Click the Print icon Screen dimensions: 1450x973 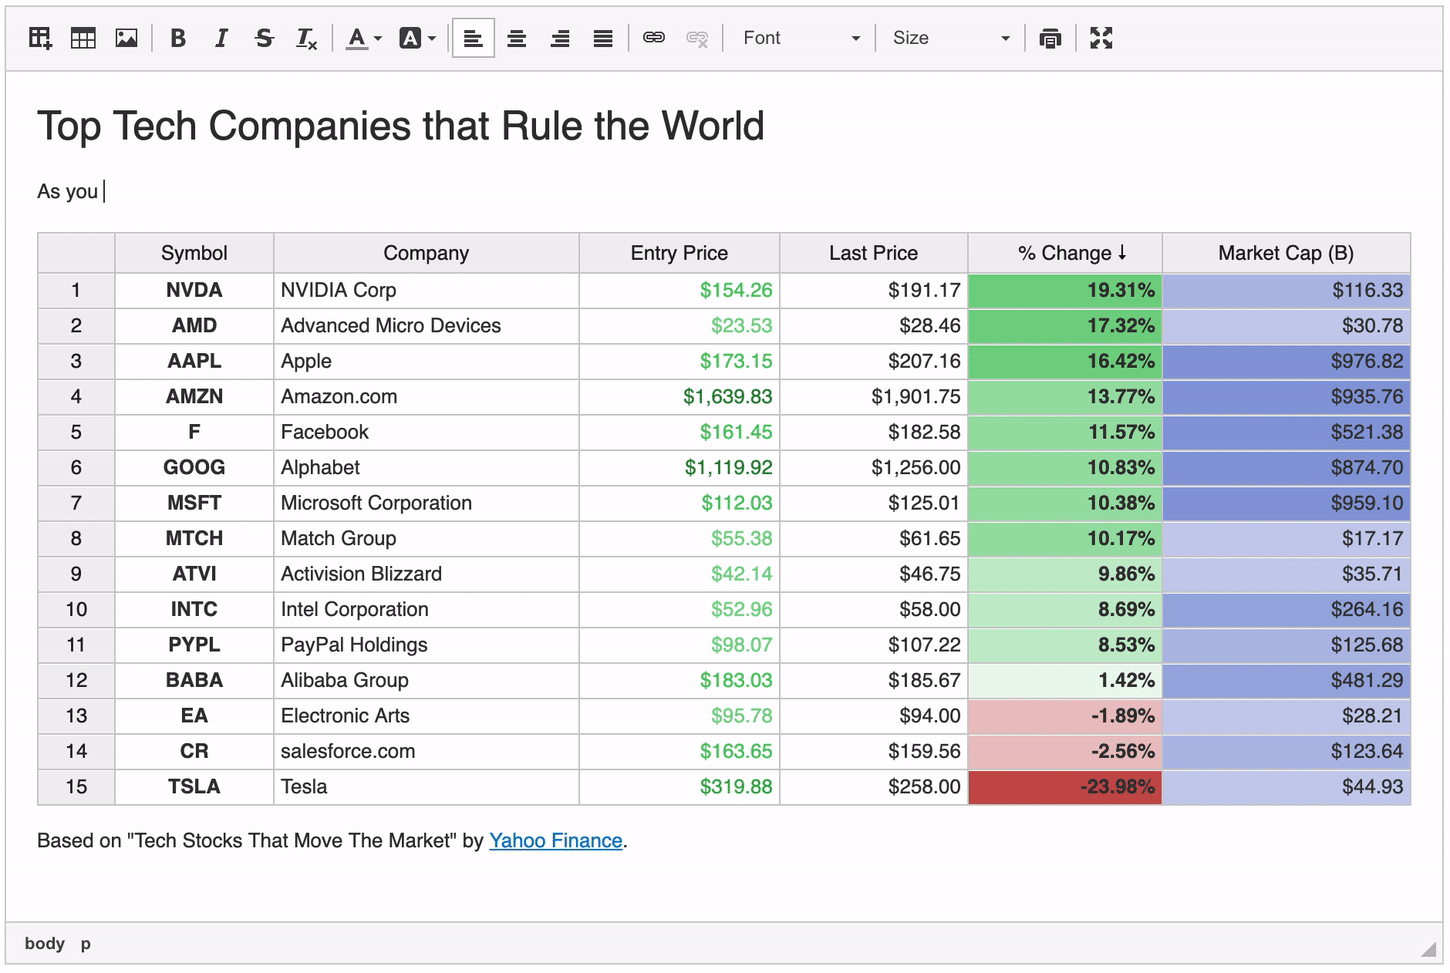pos(1050,38)
